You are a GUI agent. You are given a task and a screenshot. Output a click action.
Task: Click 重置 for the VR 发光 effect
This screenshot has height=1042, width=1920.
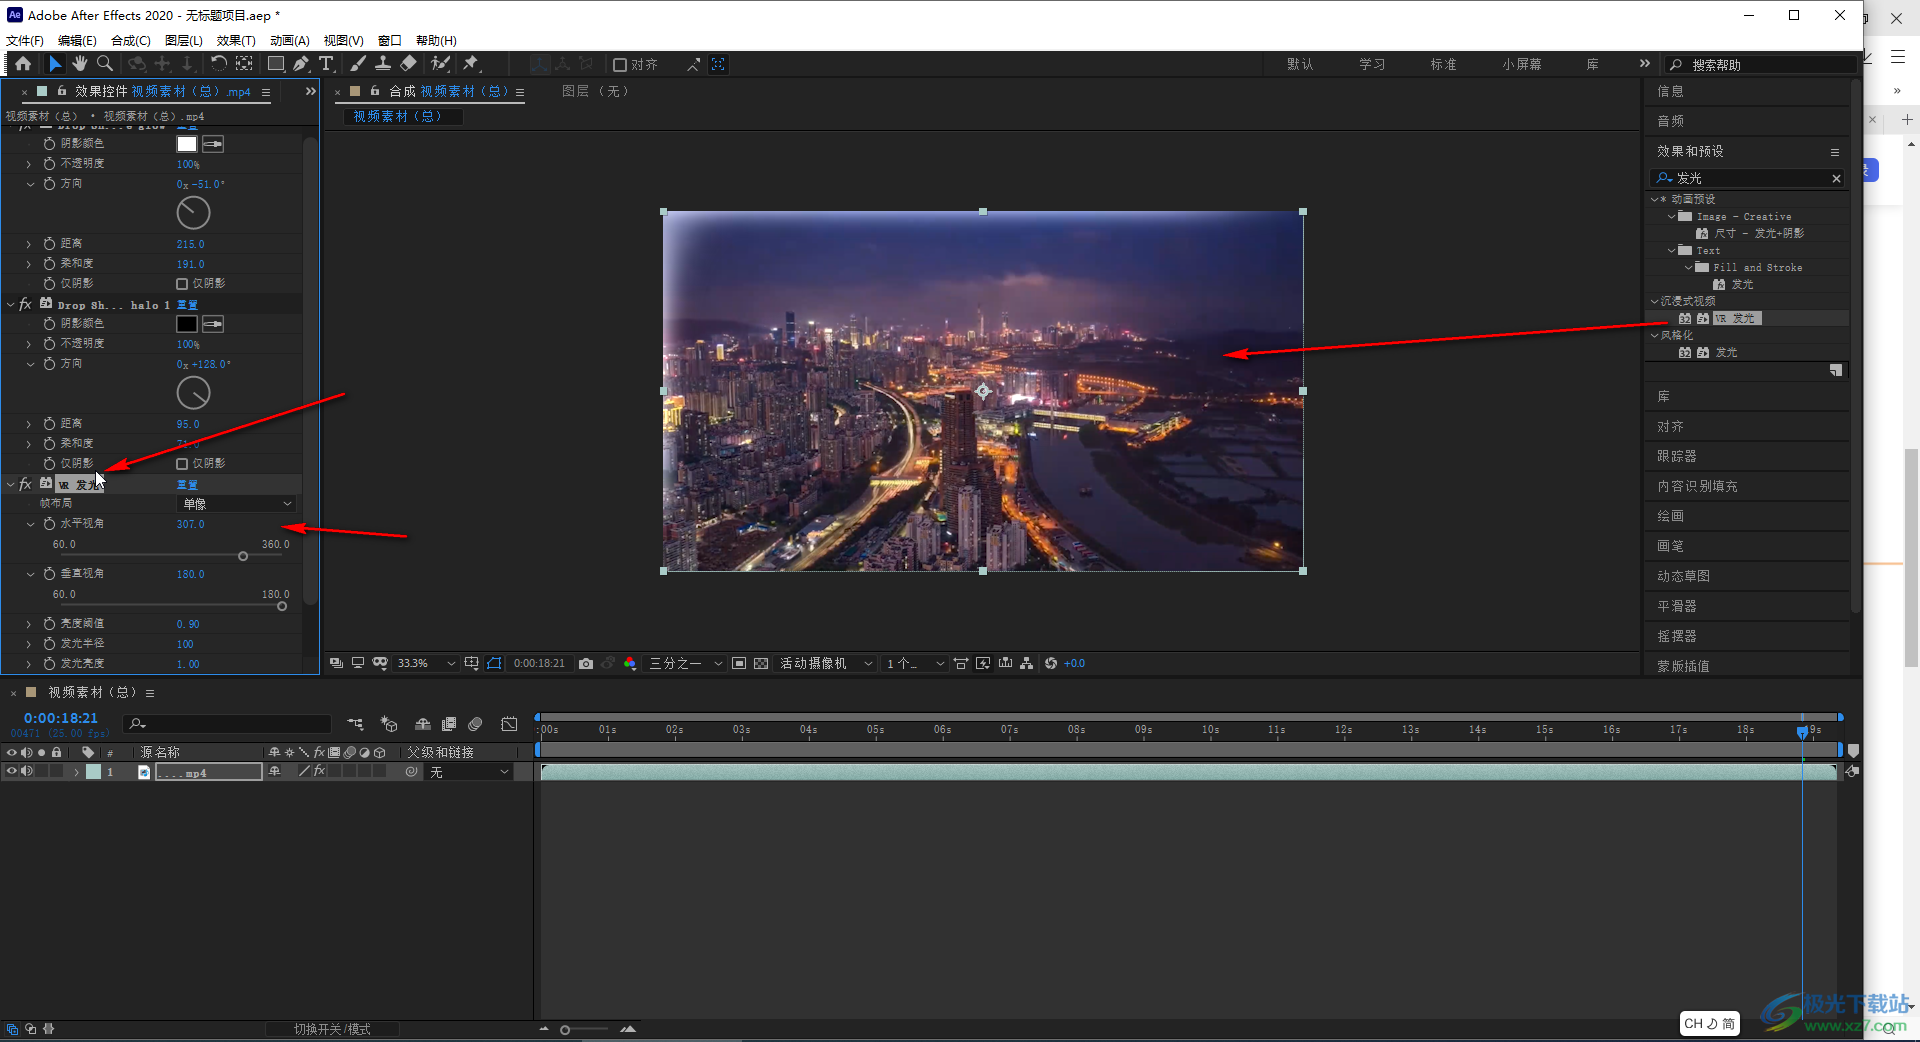point(187,484)
